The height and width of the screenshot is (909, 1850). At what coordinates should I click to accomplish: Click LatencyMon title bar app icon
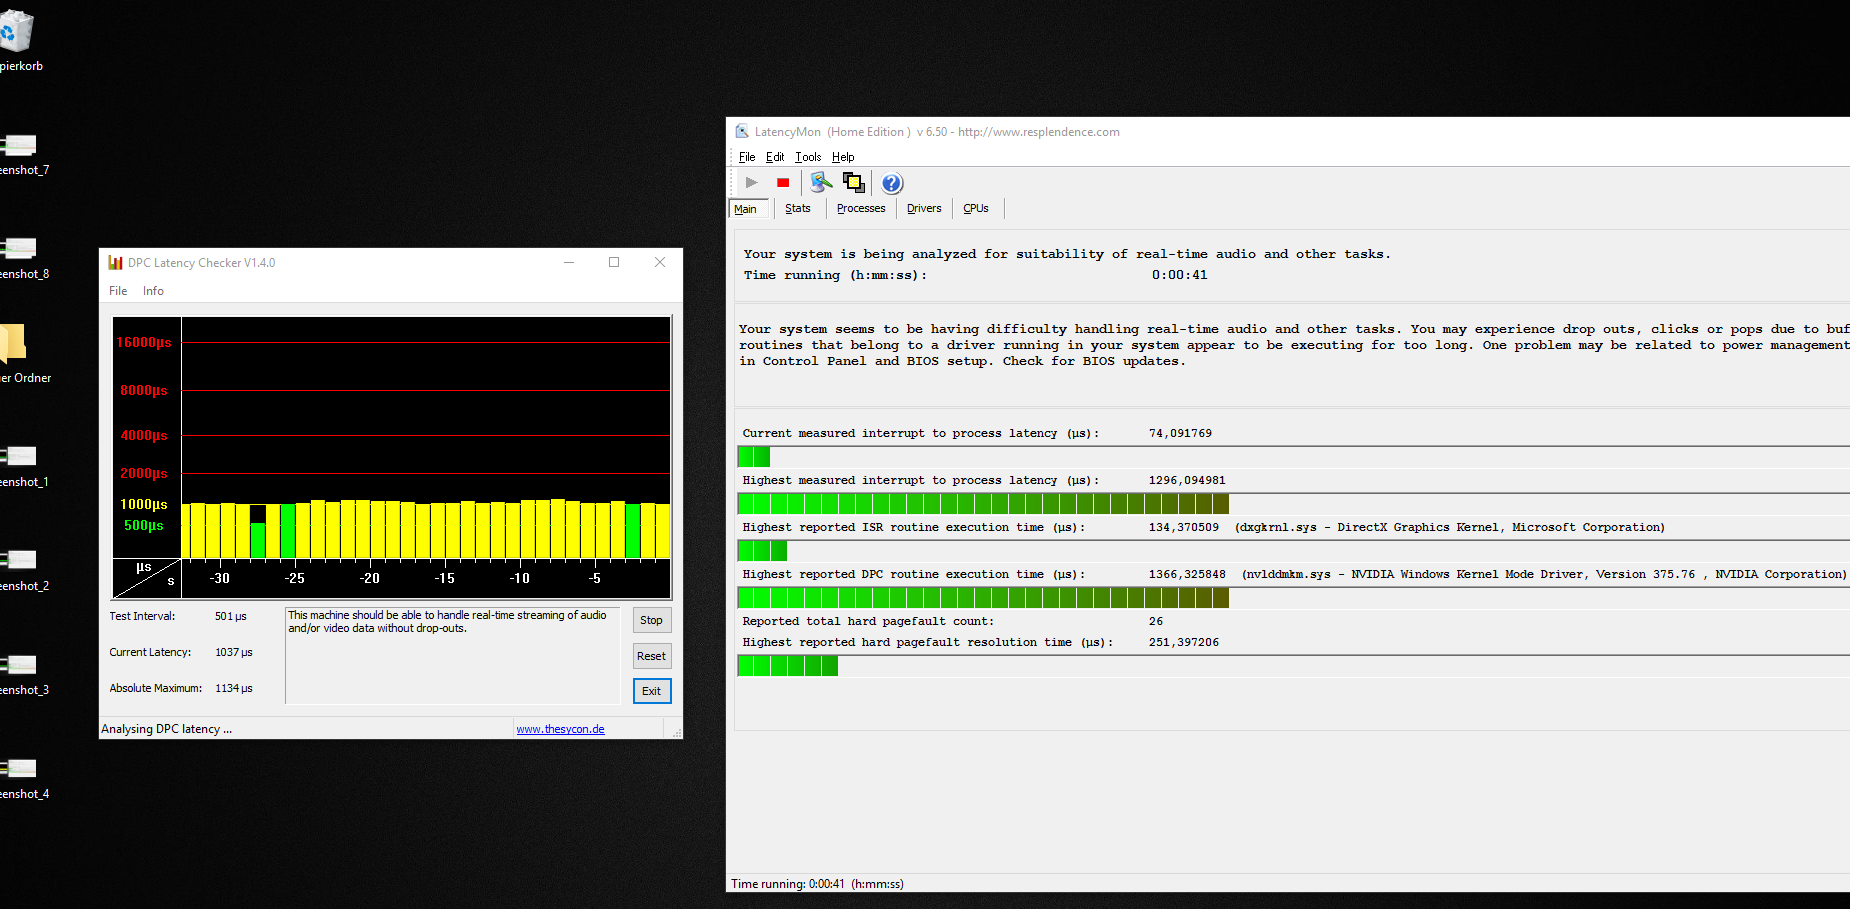(x=742, y=132)
